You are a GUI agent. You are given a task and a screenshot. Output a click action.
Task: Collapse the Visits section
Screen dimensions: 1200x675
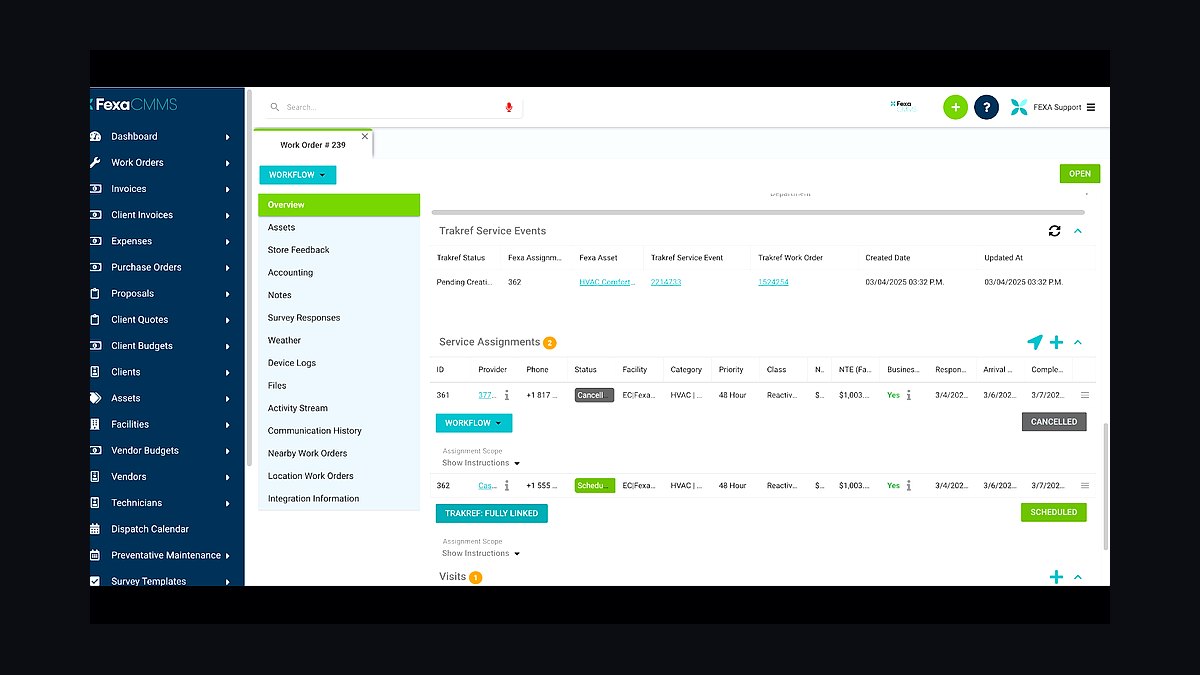coord(1078,577)
